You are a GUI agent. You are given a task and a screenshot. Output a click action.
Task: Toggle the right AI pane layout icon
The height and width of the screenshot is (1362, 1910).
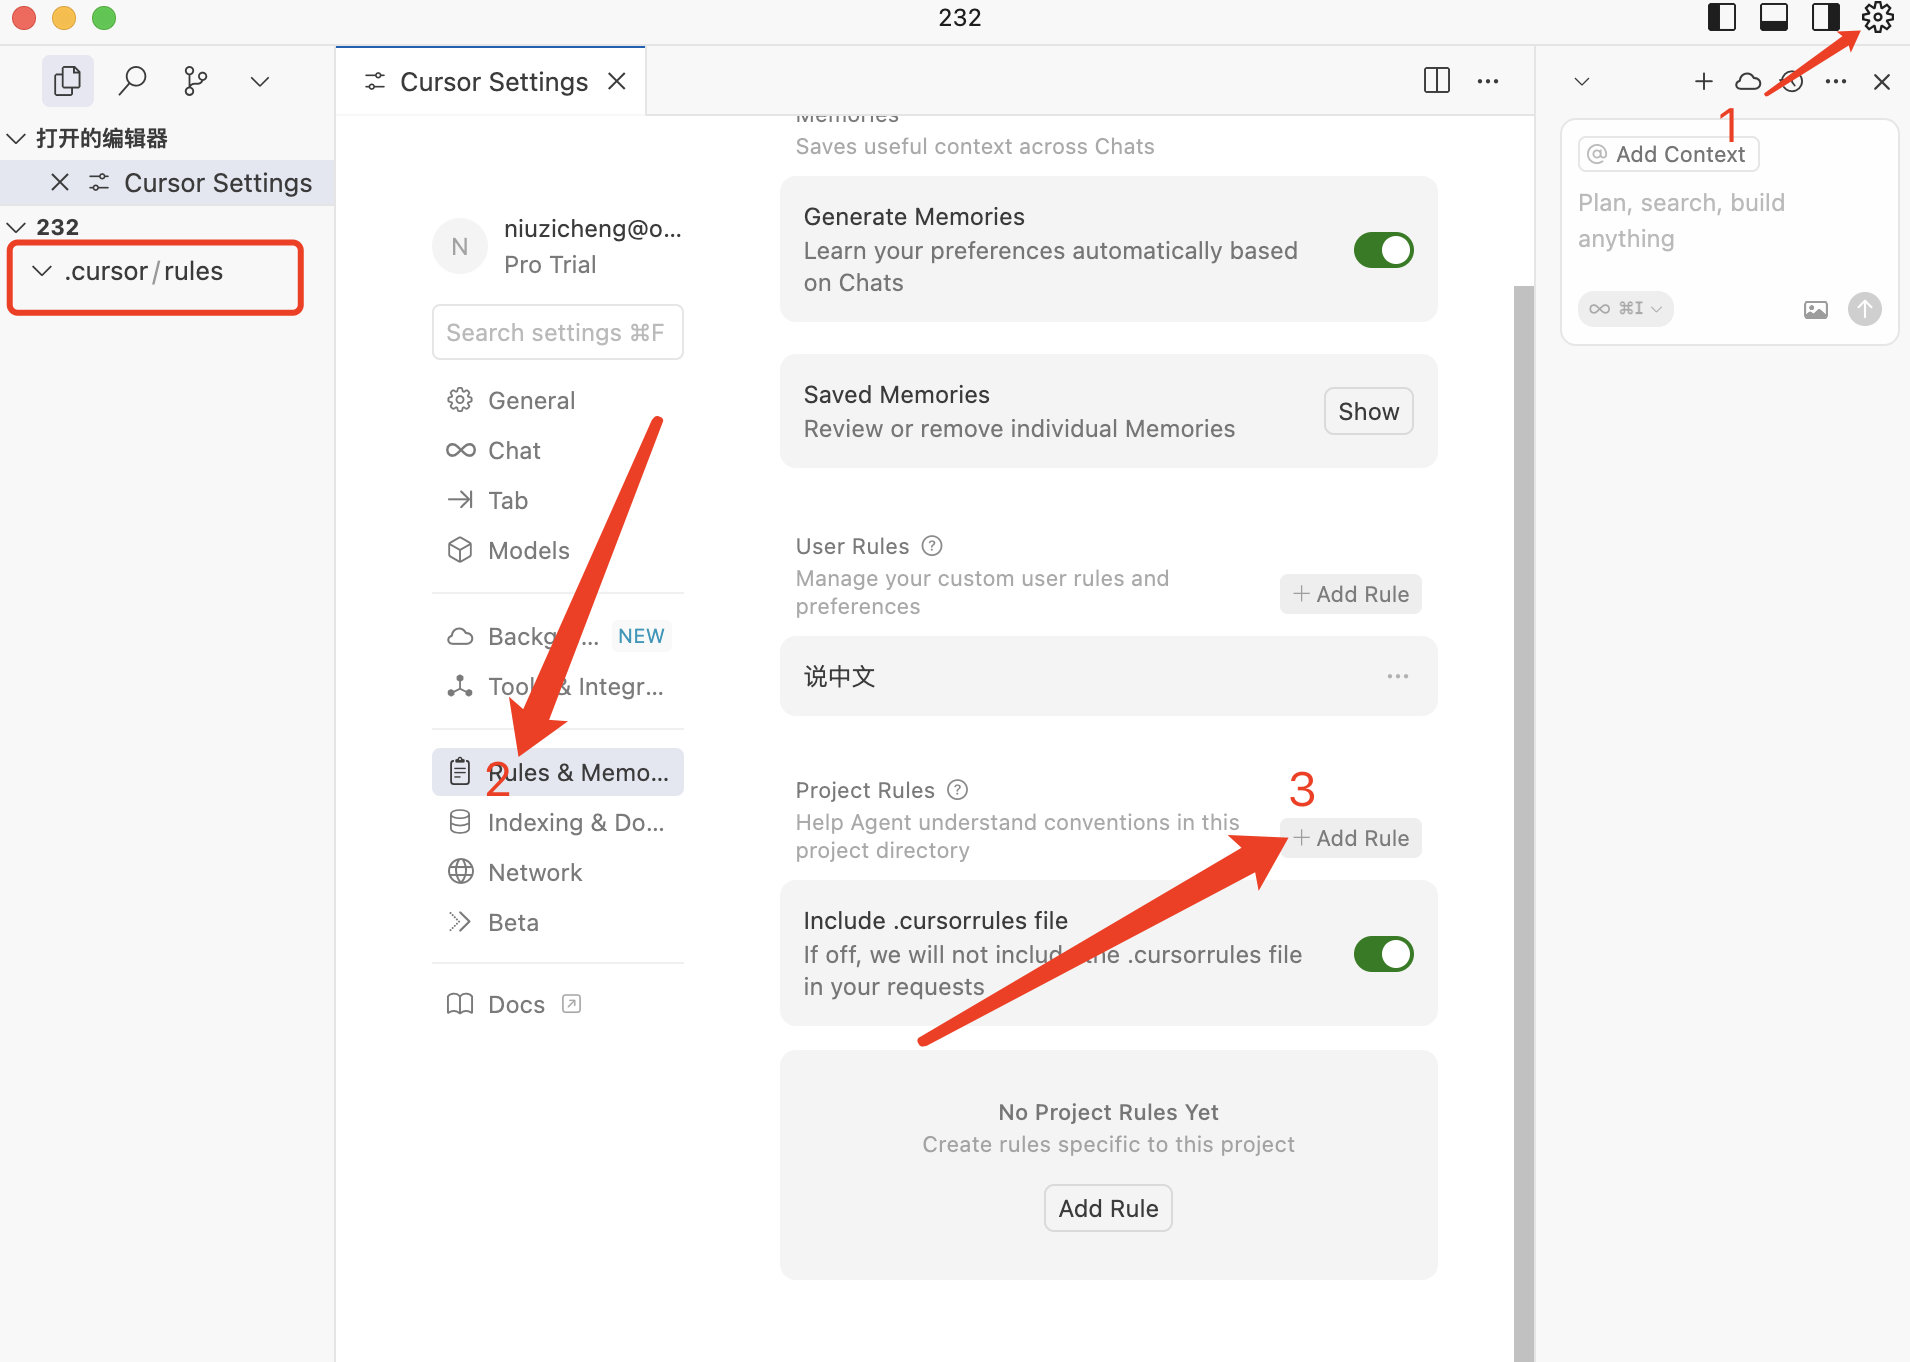(x=1826, y=17)
